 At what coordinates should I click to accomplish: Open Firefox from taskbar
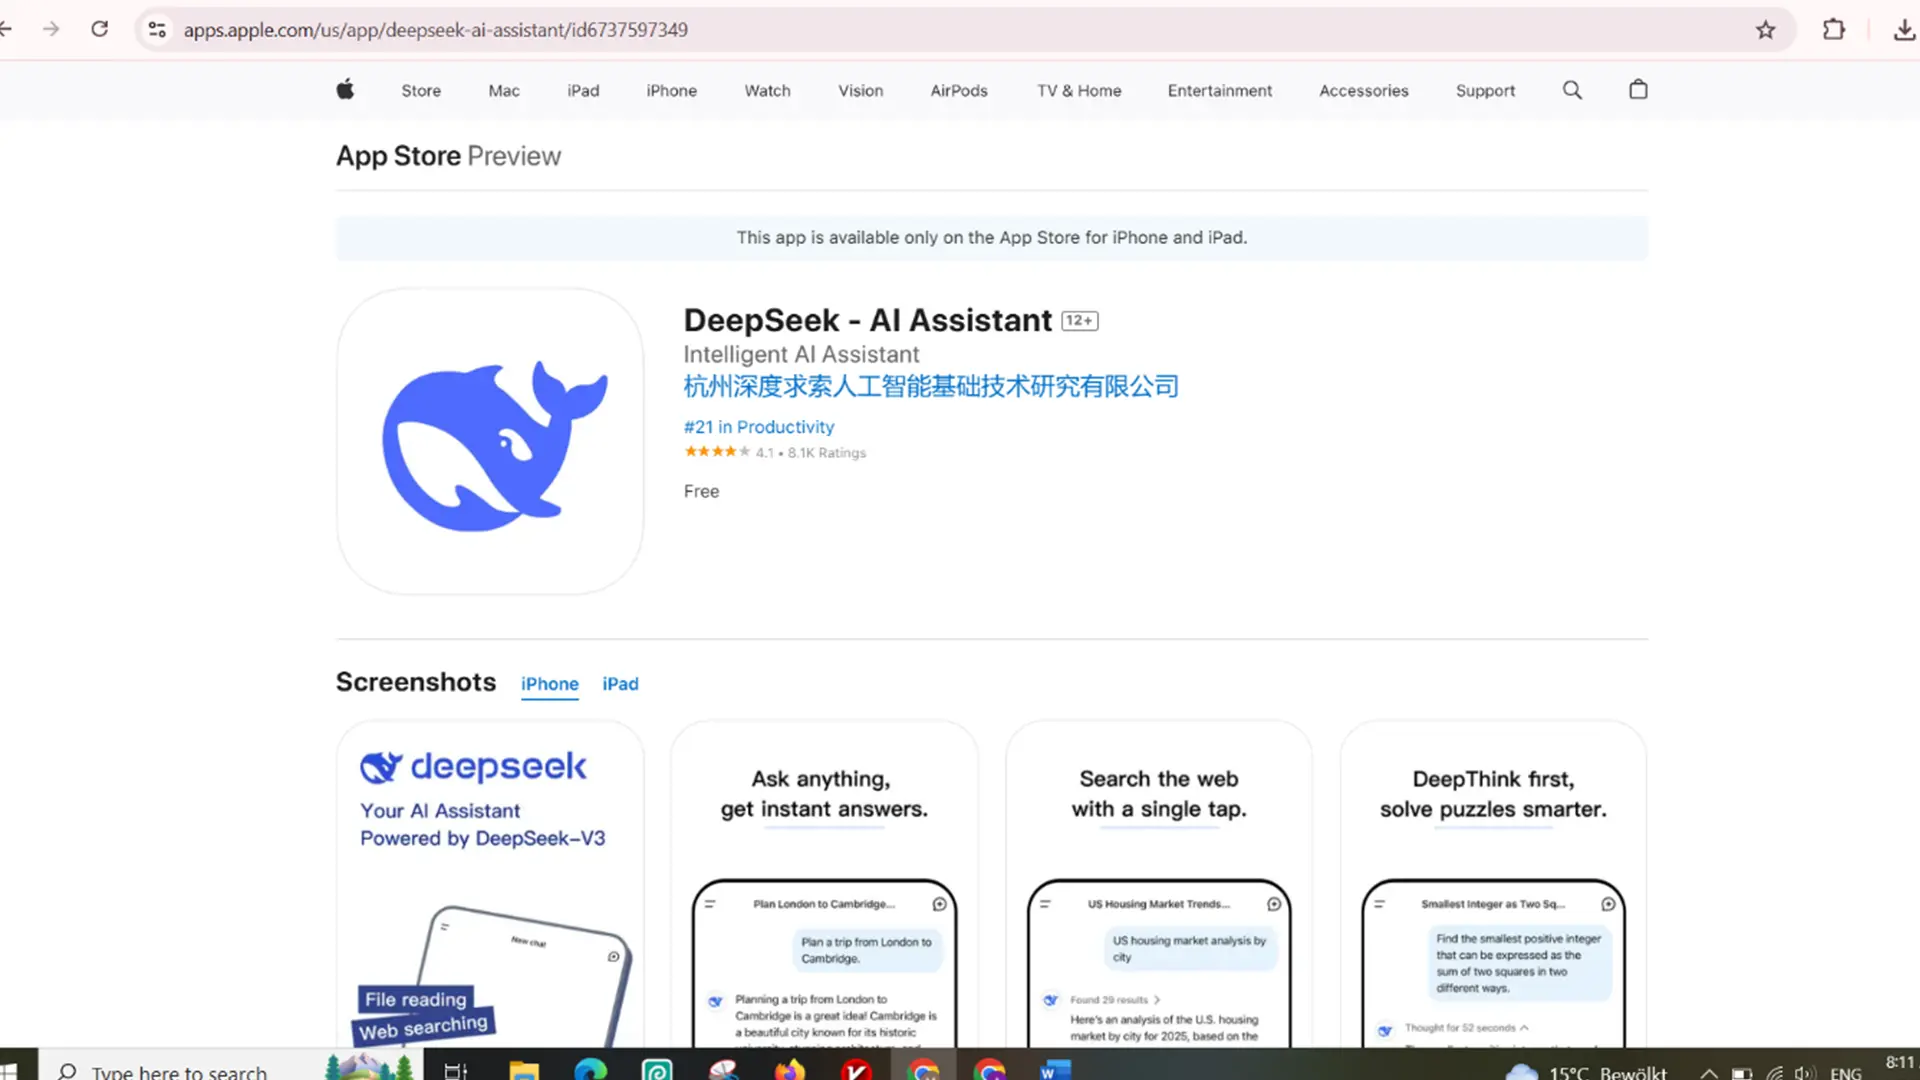point(790,1071)
